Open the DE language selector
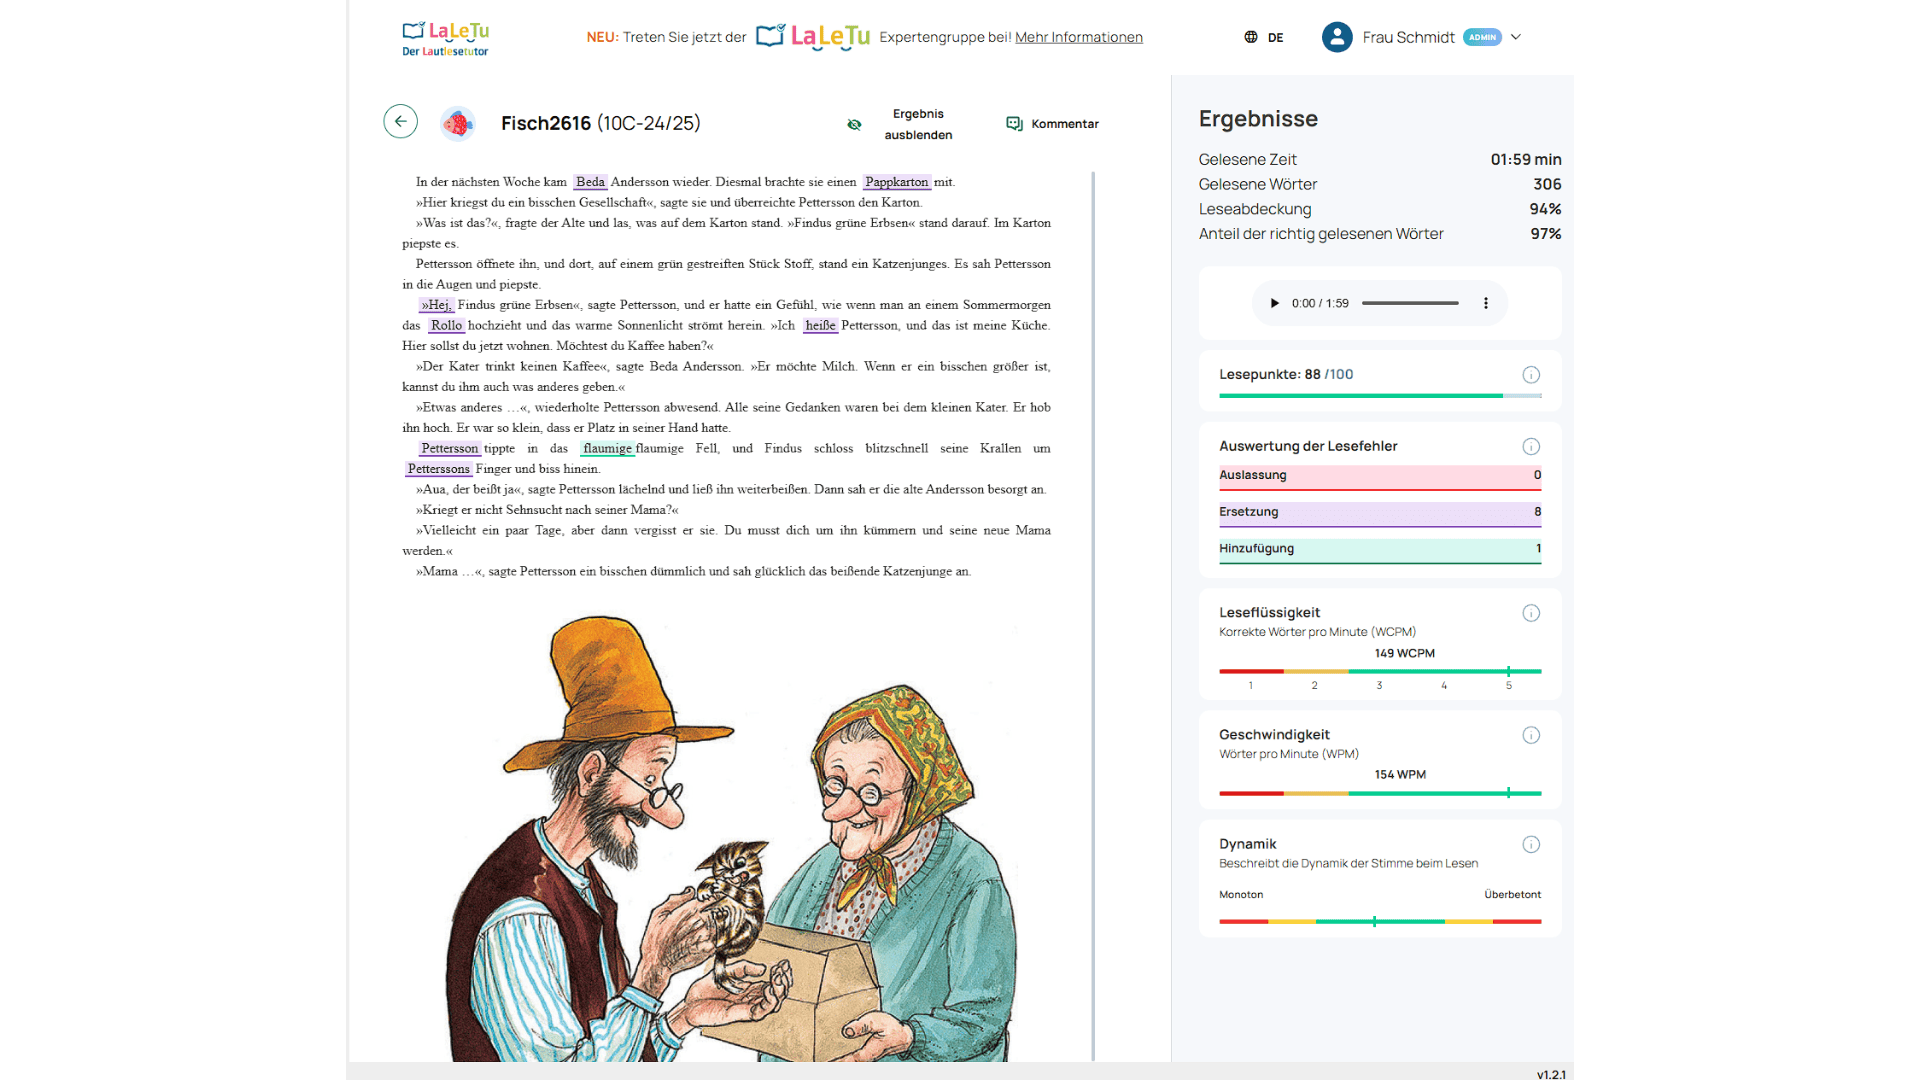This screenshot has width=1920, height=1080. 1275,37
